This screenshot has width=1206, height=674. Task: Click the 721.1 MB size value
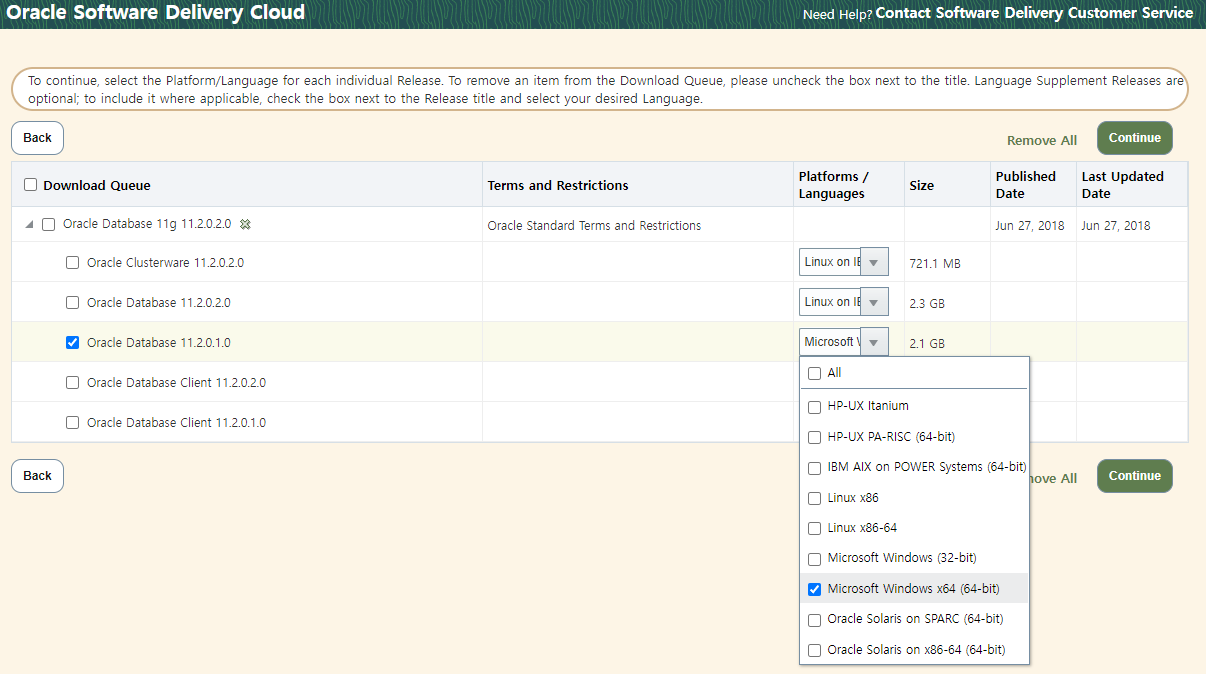point(935,264)
